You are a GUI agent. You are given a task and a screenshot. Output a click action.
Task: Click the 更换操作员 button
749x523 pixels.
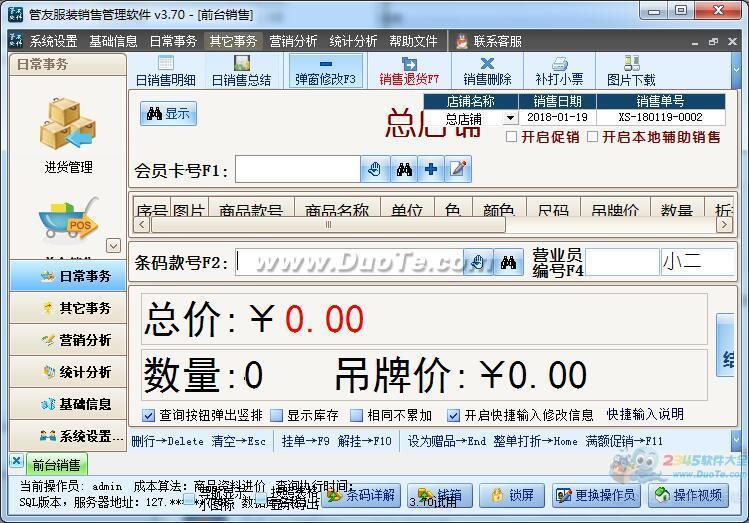tap(596, 495)
